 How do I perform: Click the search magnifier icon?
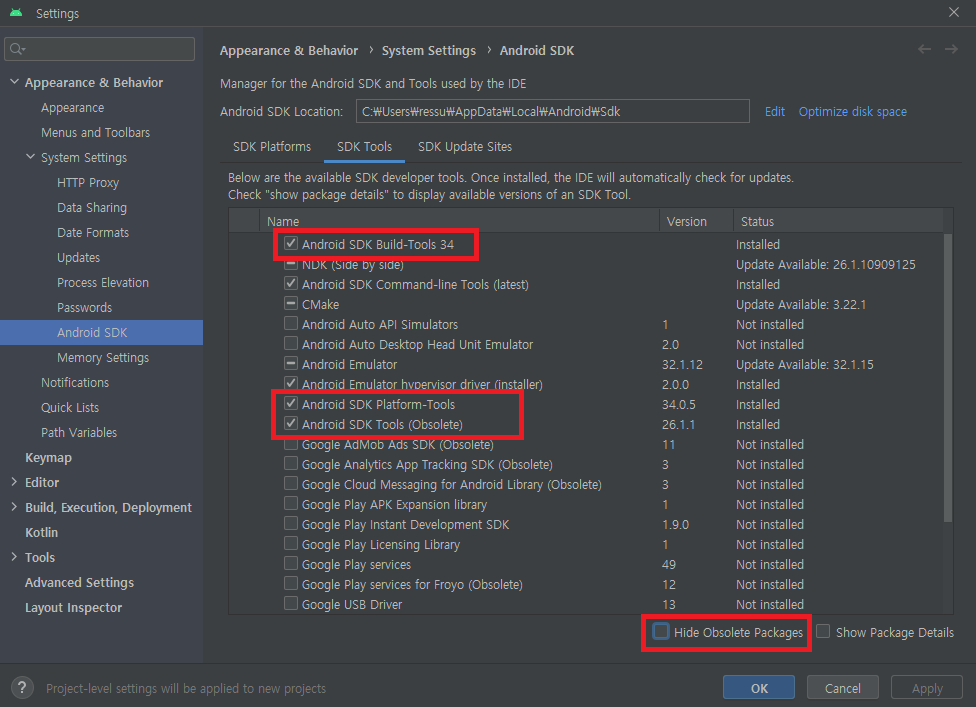tap(17, 49)
